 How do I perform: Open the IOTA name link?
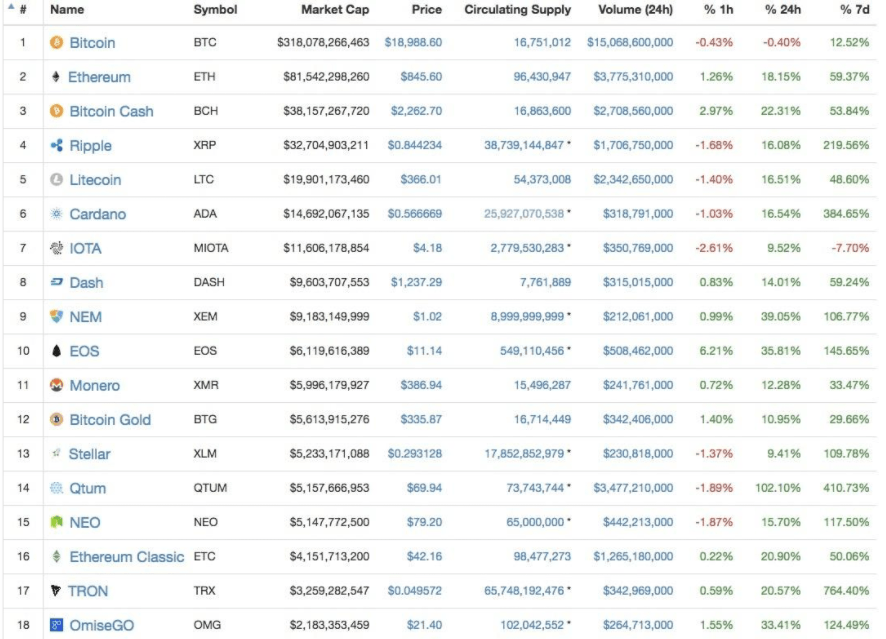tap(85, 249)
